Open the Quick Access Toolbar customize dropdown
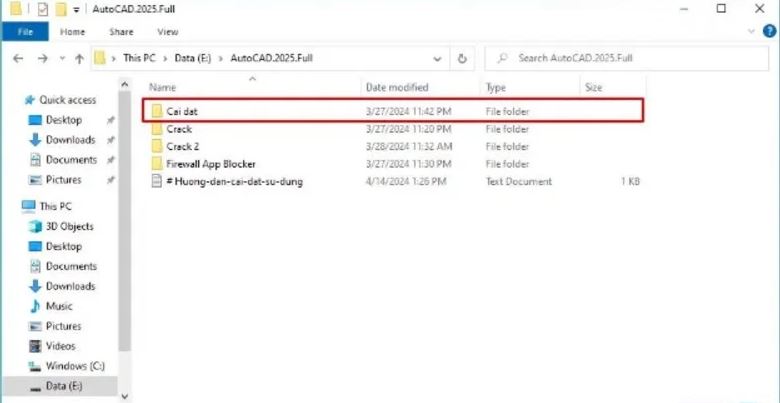 76,9
